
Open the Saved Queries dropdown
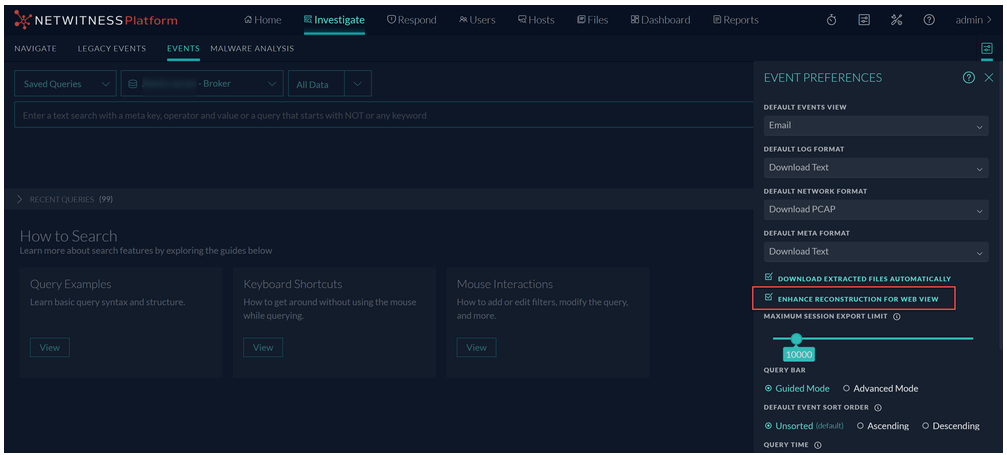tap(66, 84)
